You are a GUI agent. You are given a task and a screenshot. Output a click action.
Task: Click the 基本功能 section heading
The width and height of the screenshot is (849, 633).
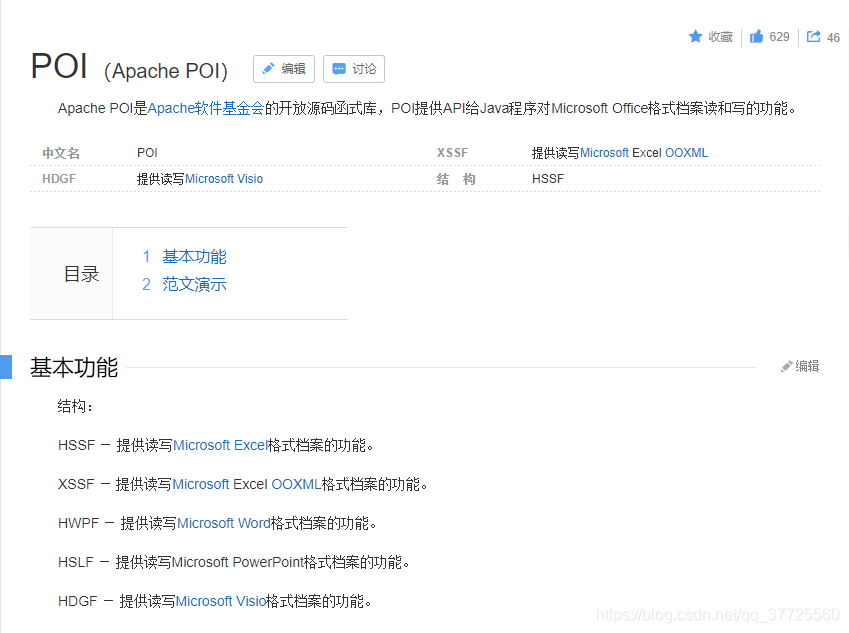74,367
